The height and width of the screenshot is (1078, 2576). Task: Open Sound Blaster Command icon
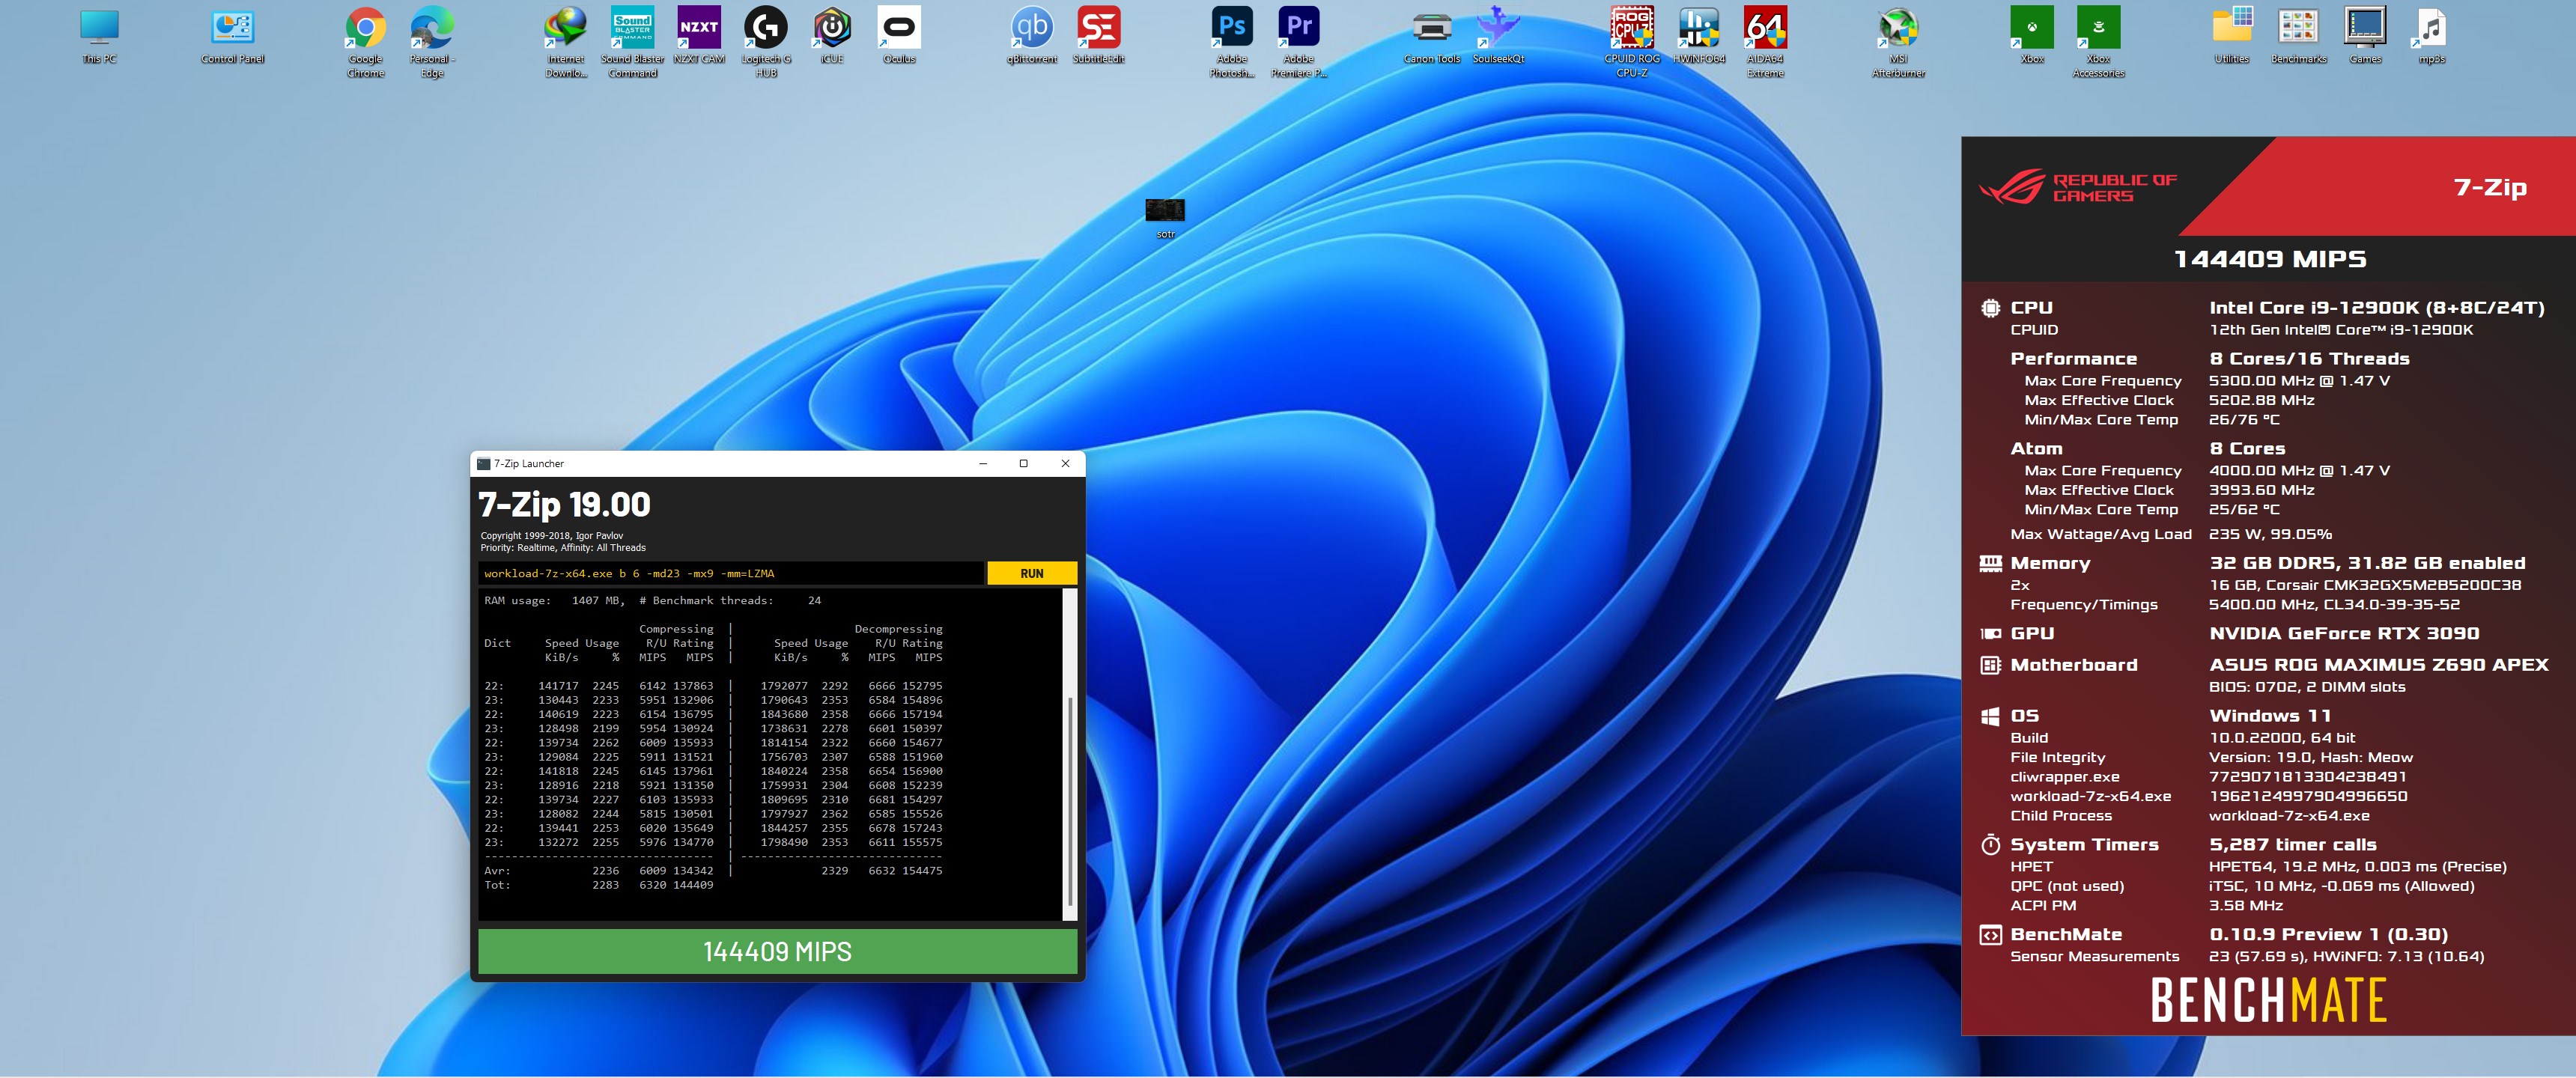pyautogui.click(x=632, y=42)
